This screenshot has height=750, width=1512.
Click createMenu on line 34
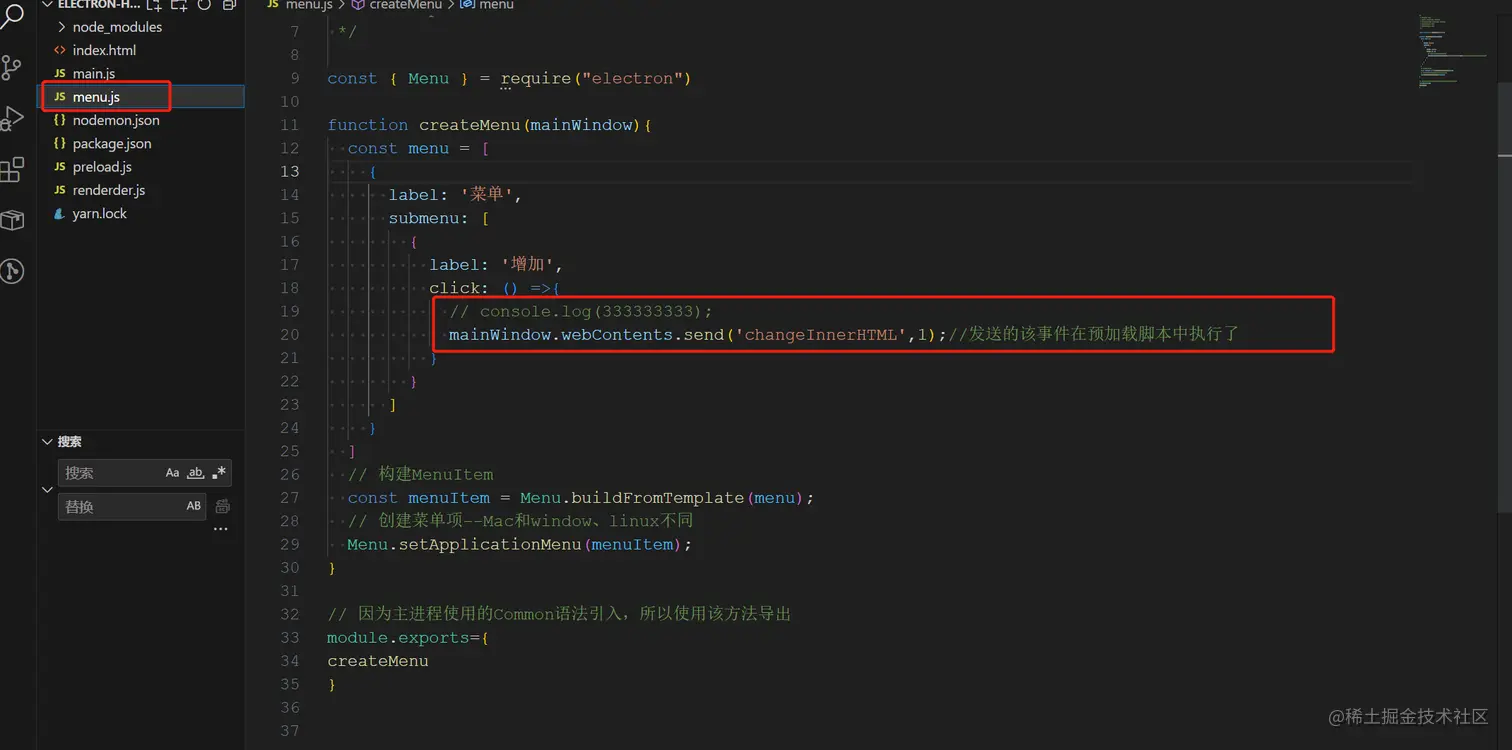click(x=378, y=660)
